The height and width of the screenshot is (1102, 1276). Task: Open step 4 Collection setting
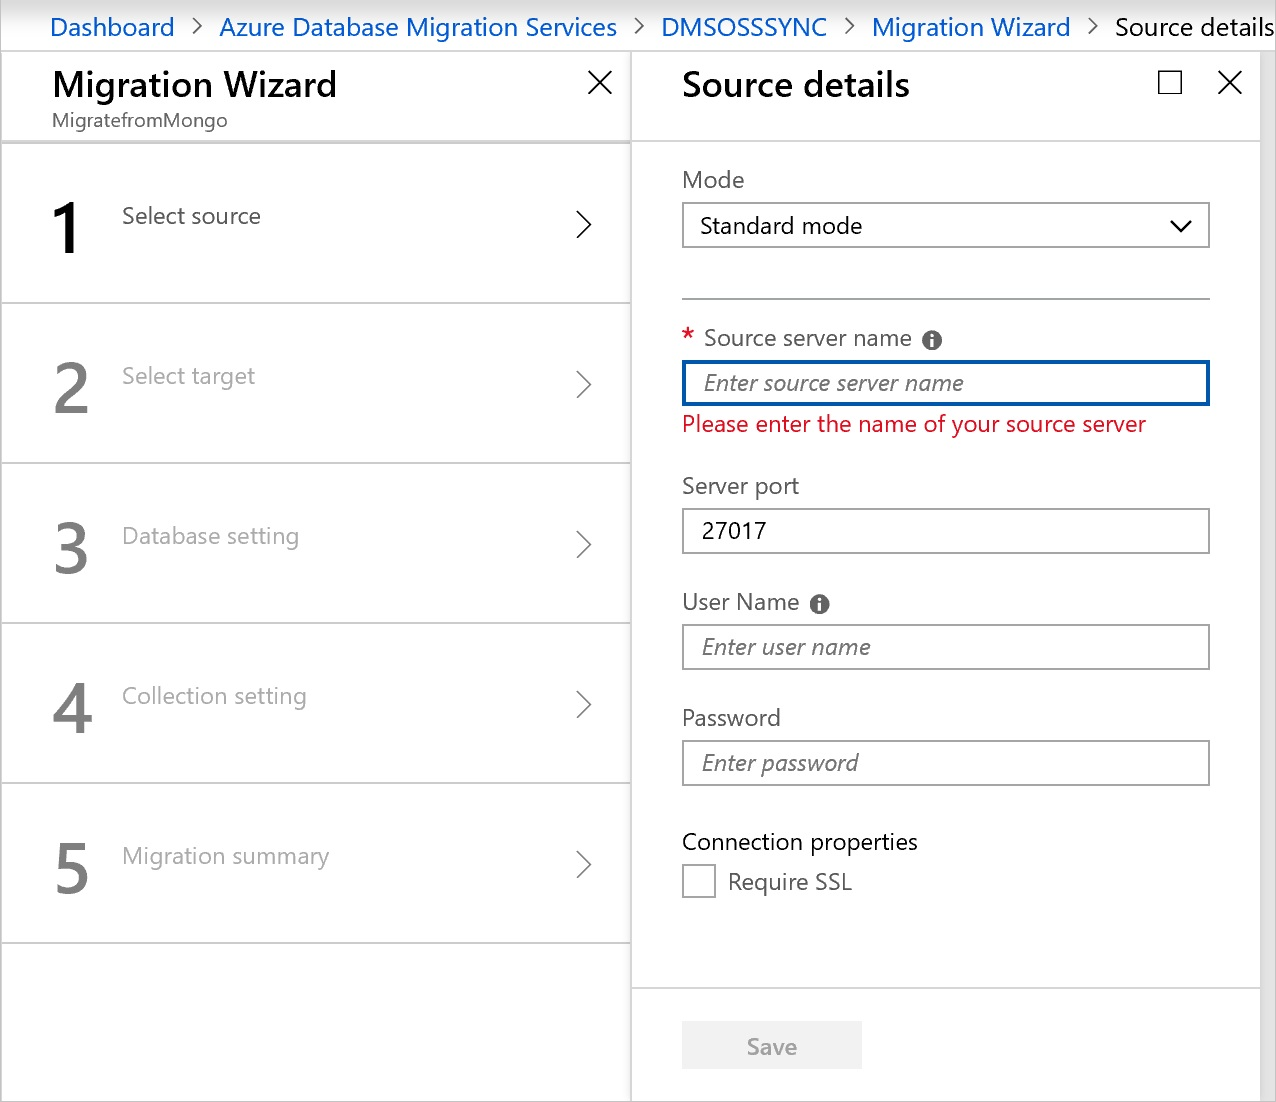click(214, 697)
